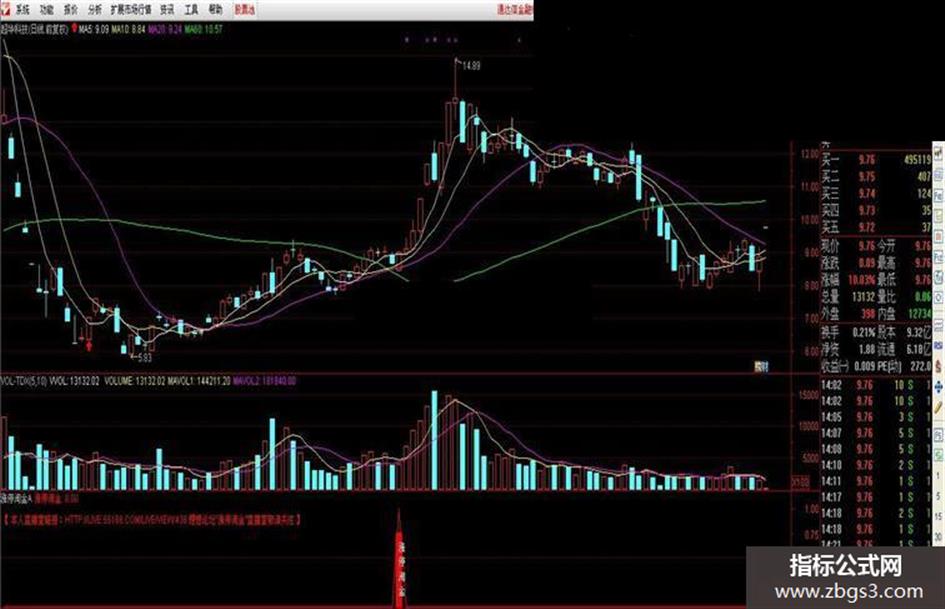Click the 涨幅 10.03% value
Screen dimensions: 945x609
pyautogui.click(x=862, y=280)
